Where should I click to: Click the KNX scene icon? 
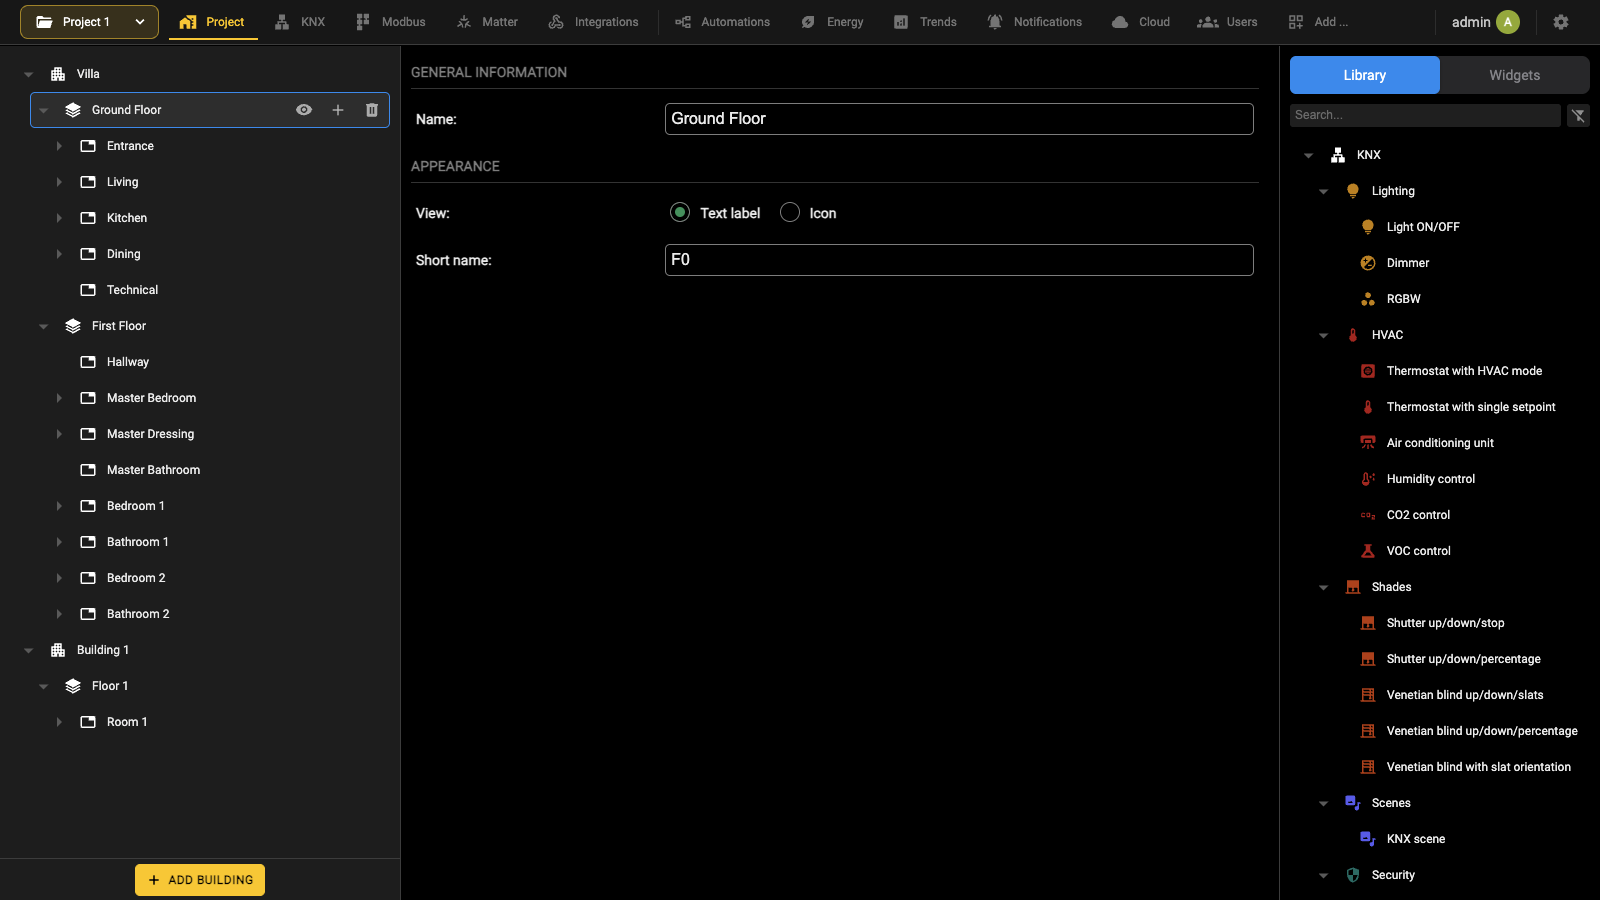pos(1368,839)
